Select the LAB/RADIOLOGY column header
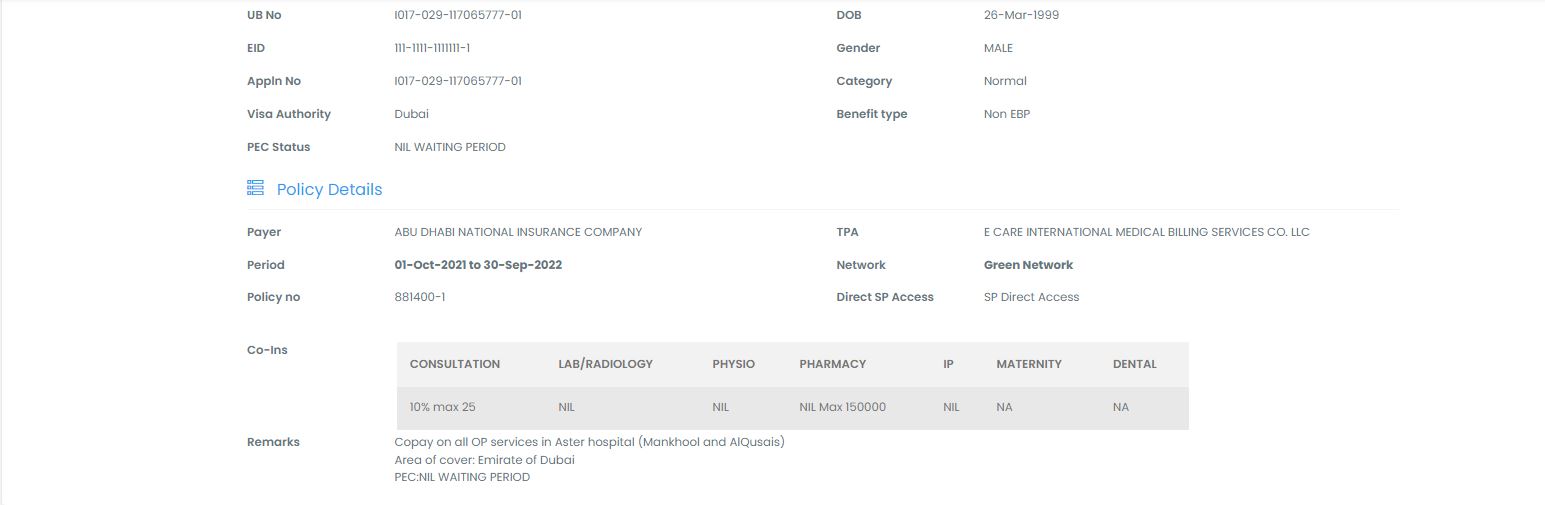The image size is (1545, 505). tap(605, 364)
